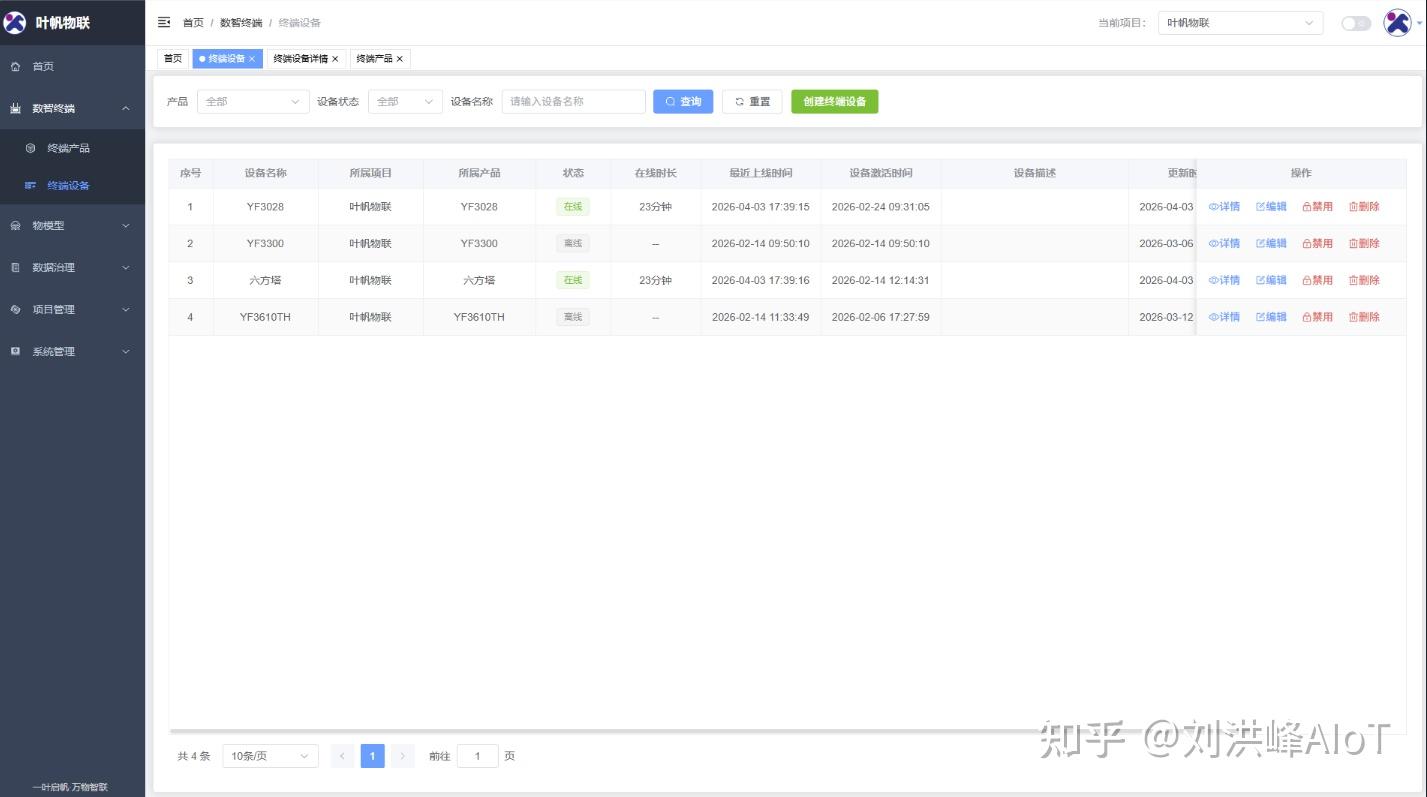The image size is (1427, 797).
Task: Click the 共 4 条 total count
Action: [x=194, y=757]
